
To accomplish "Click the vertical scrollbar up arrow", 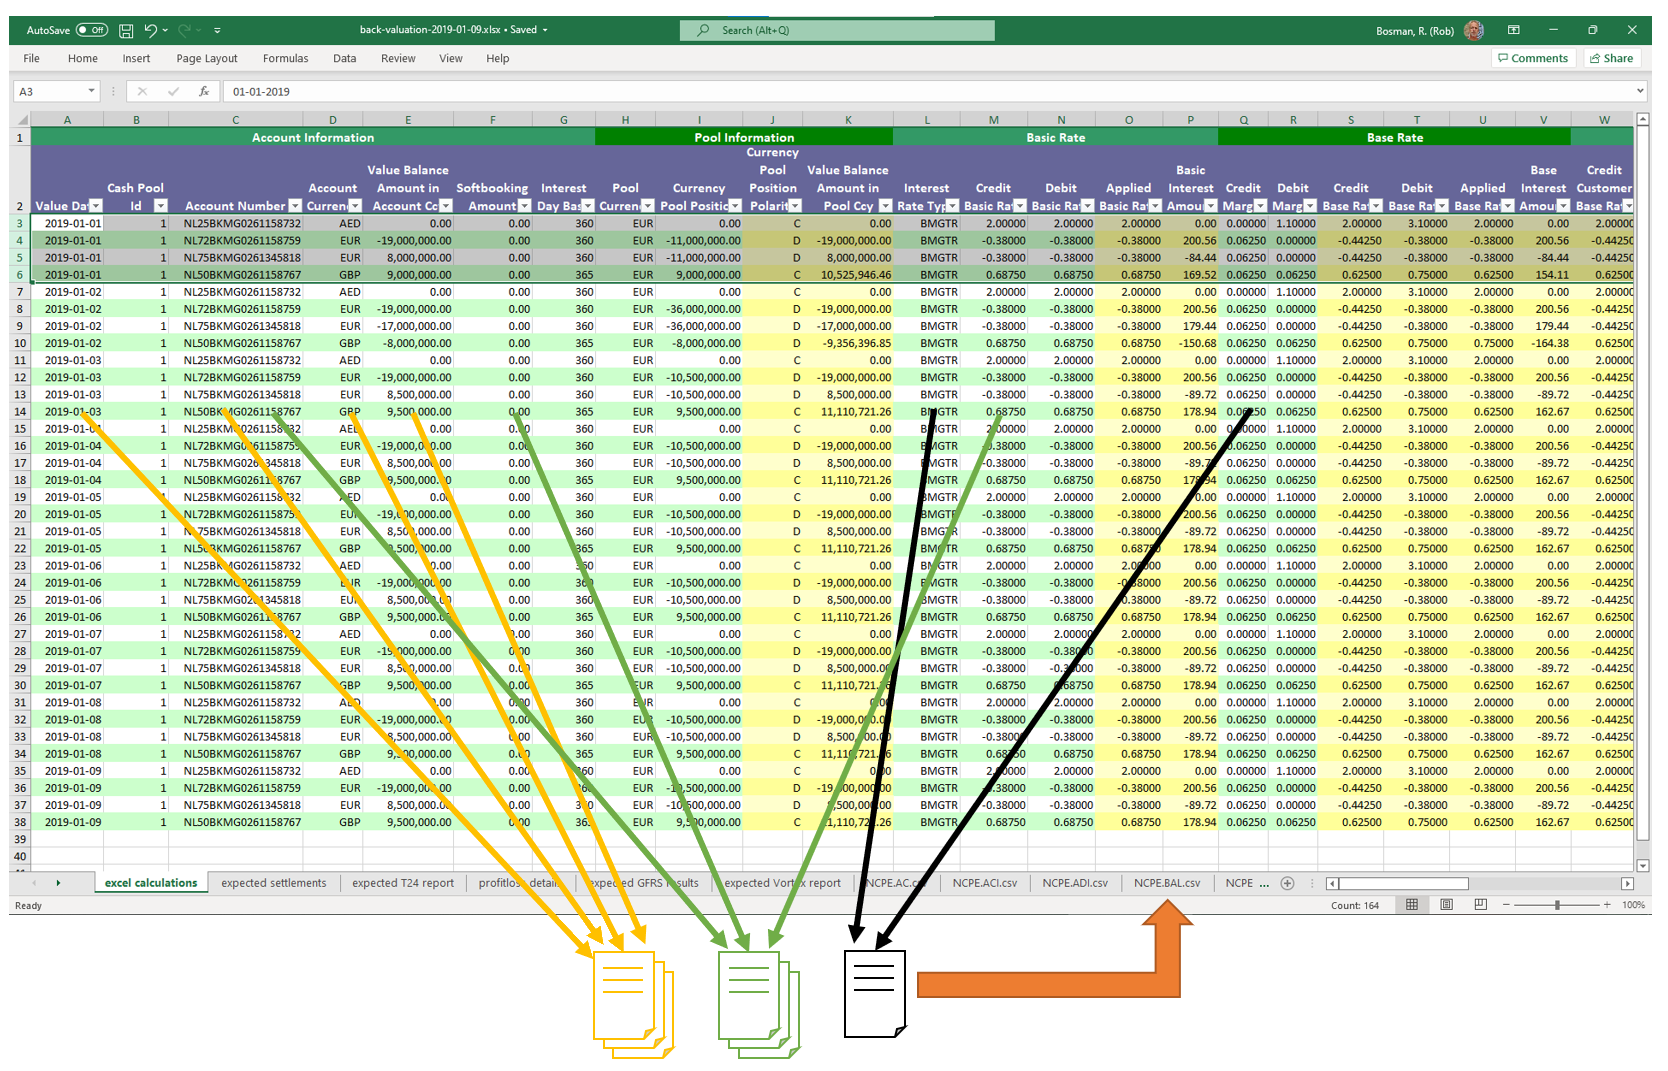I will point(1642,120).
